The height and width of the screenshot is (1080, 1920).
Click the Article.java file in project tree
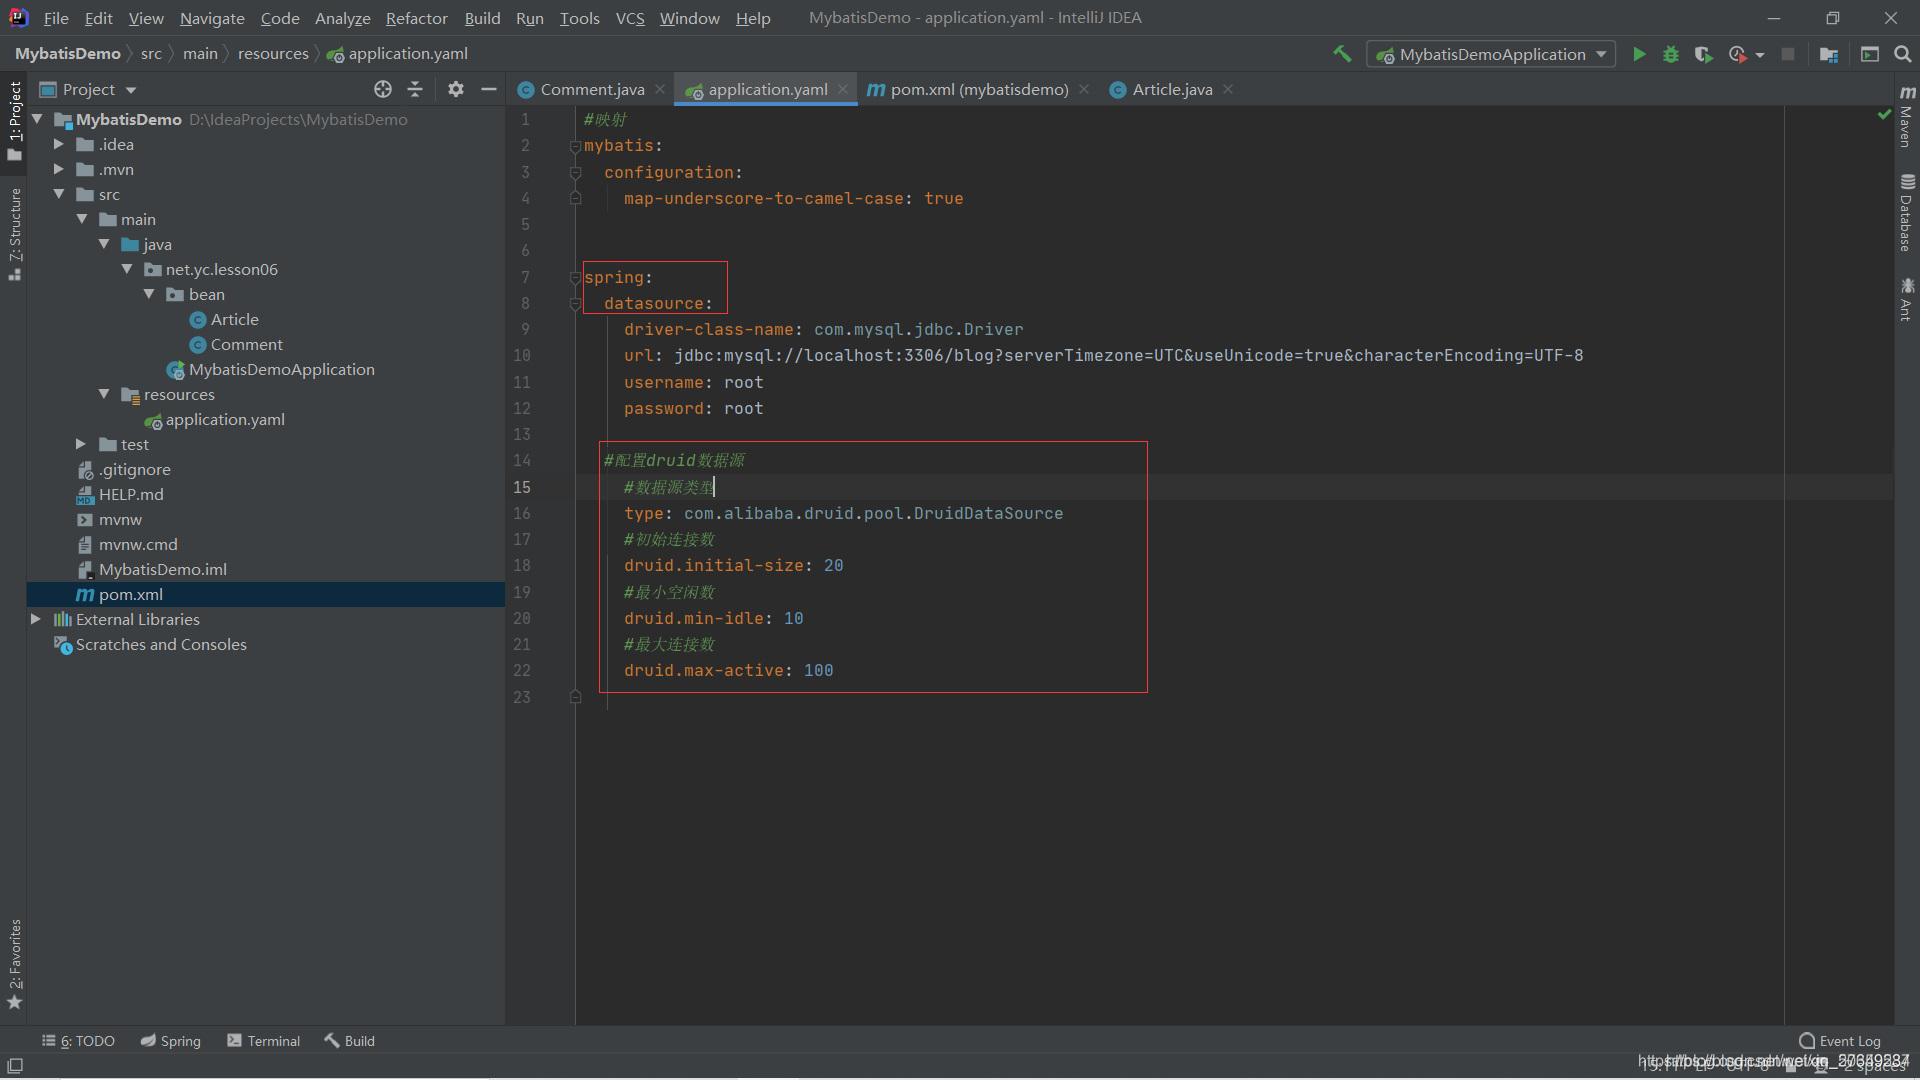(233, 319)
